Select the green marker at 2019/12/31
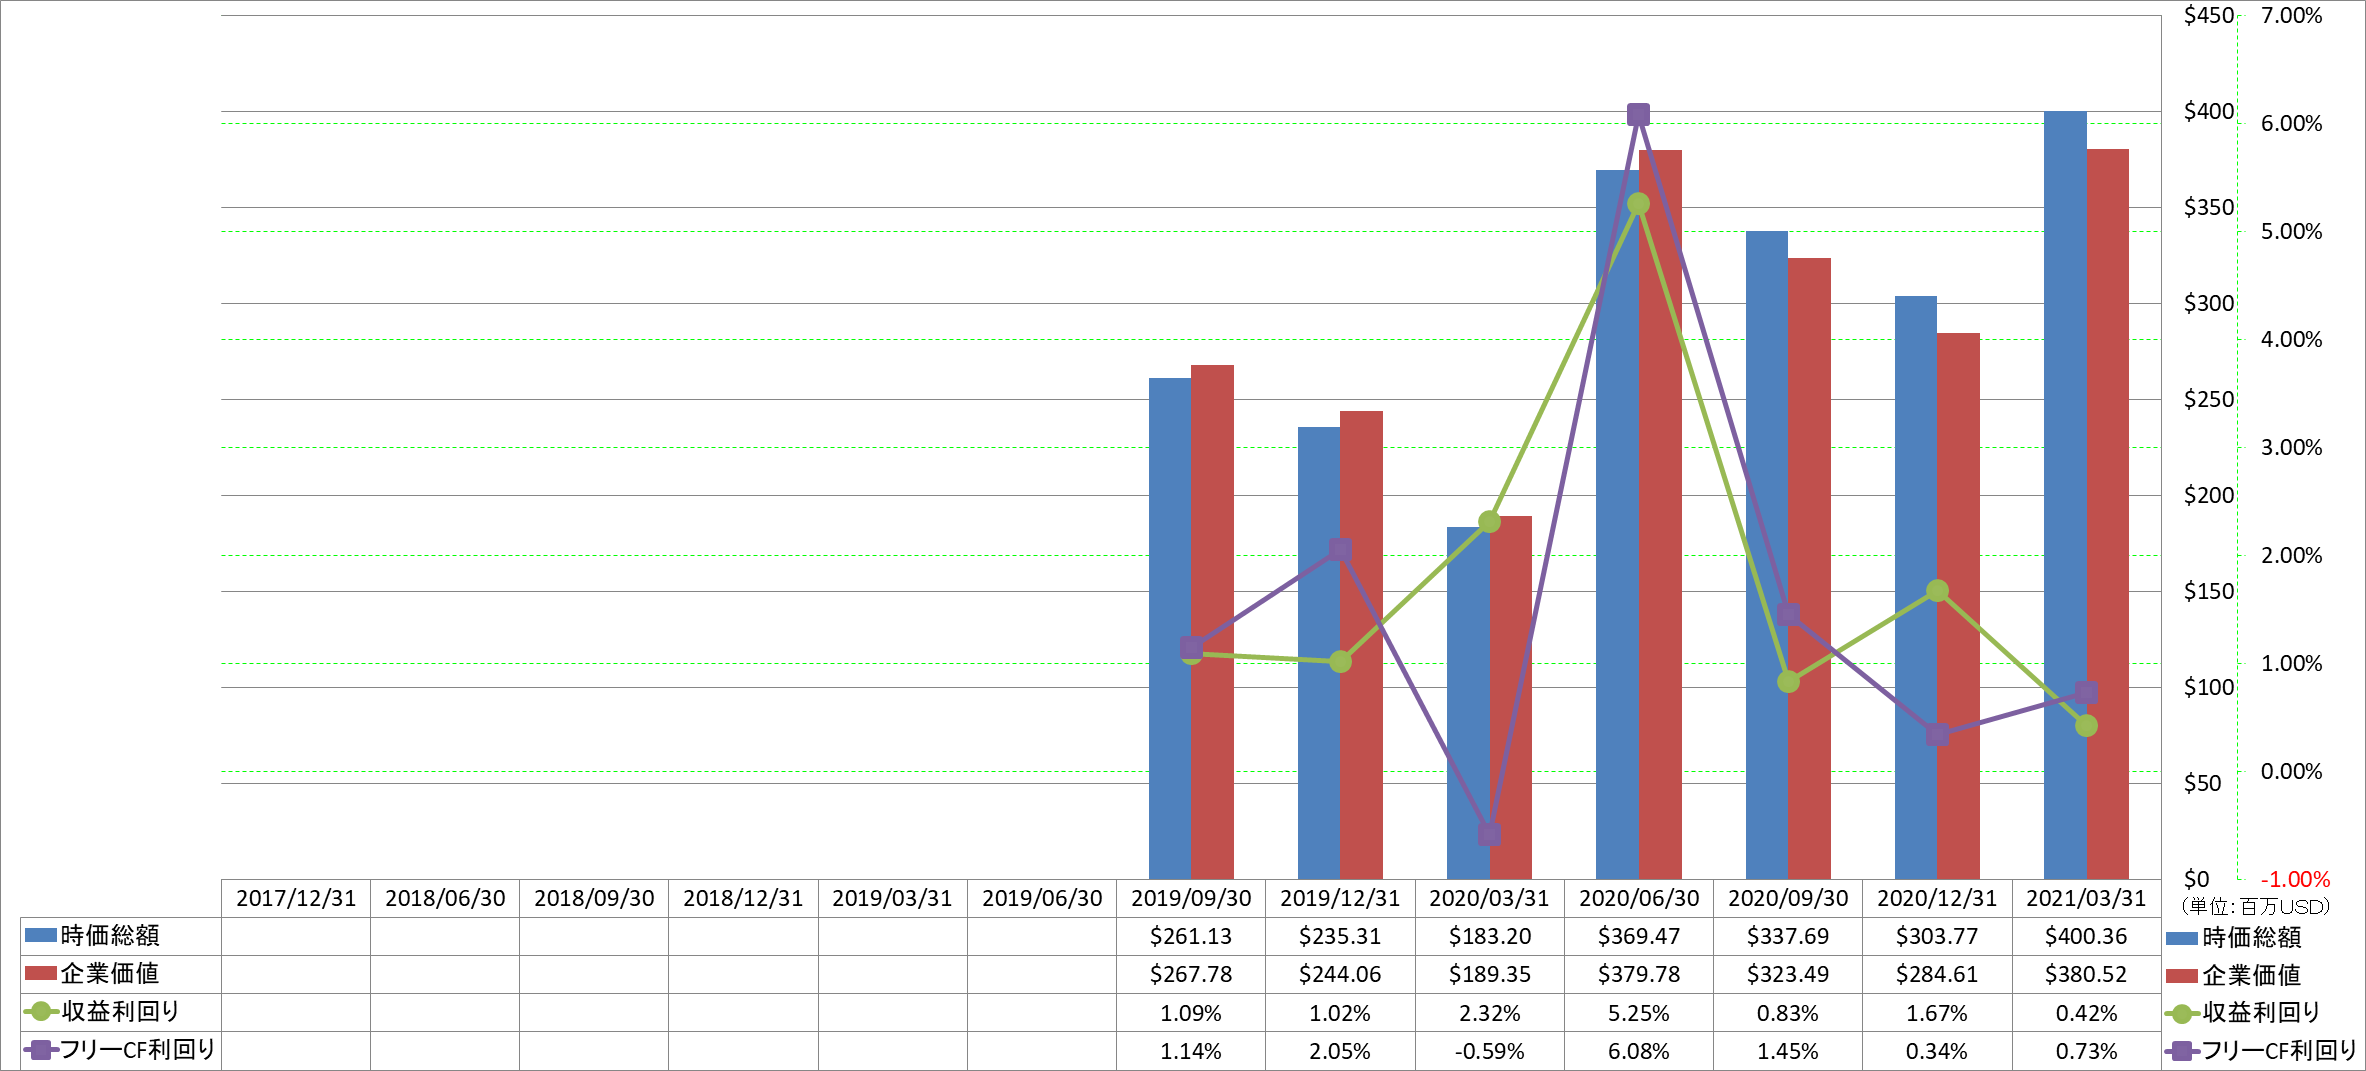The height and width of the screenshot is (1071, 2366). (x=1340, y=661)
